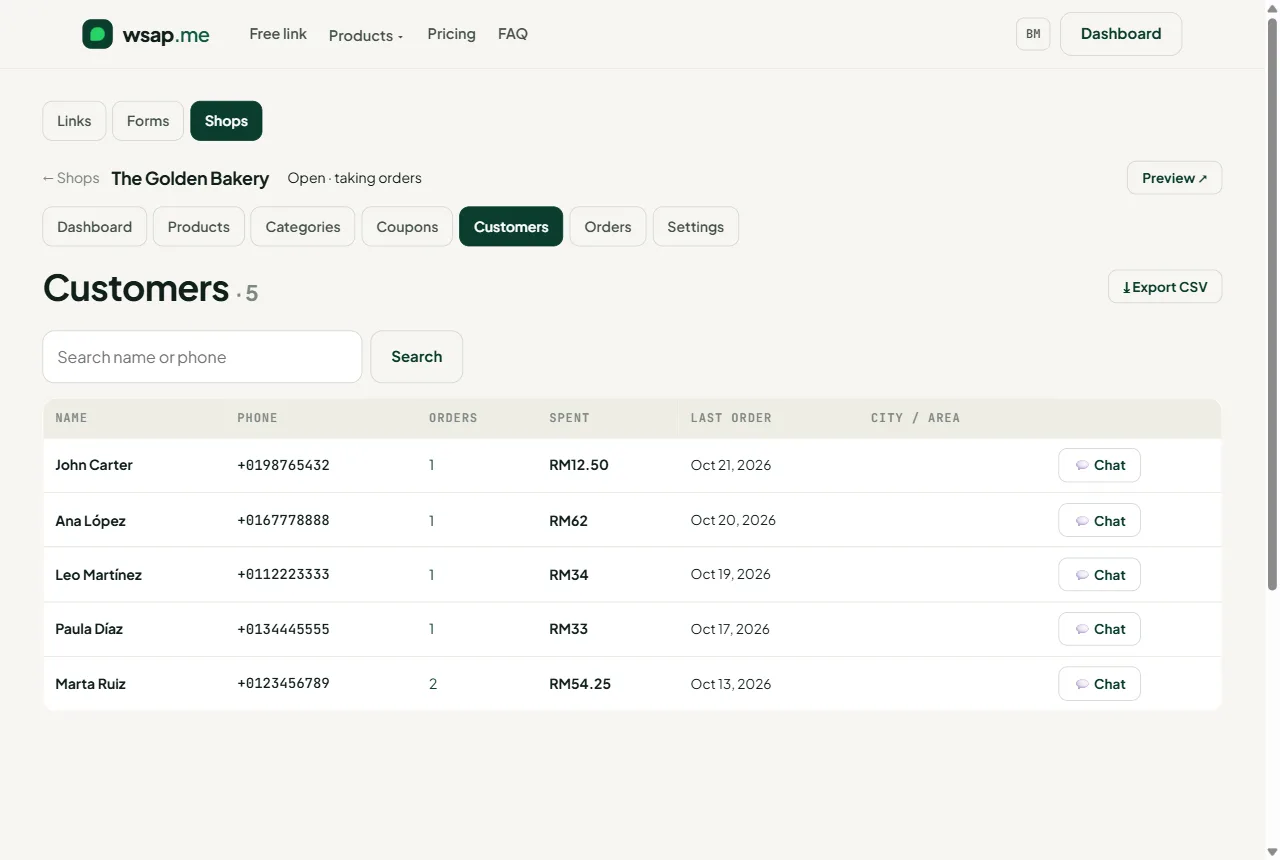The image size is (1280, 860).
Task: Open shop Preview in new window
Action: click(1174, 178)
